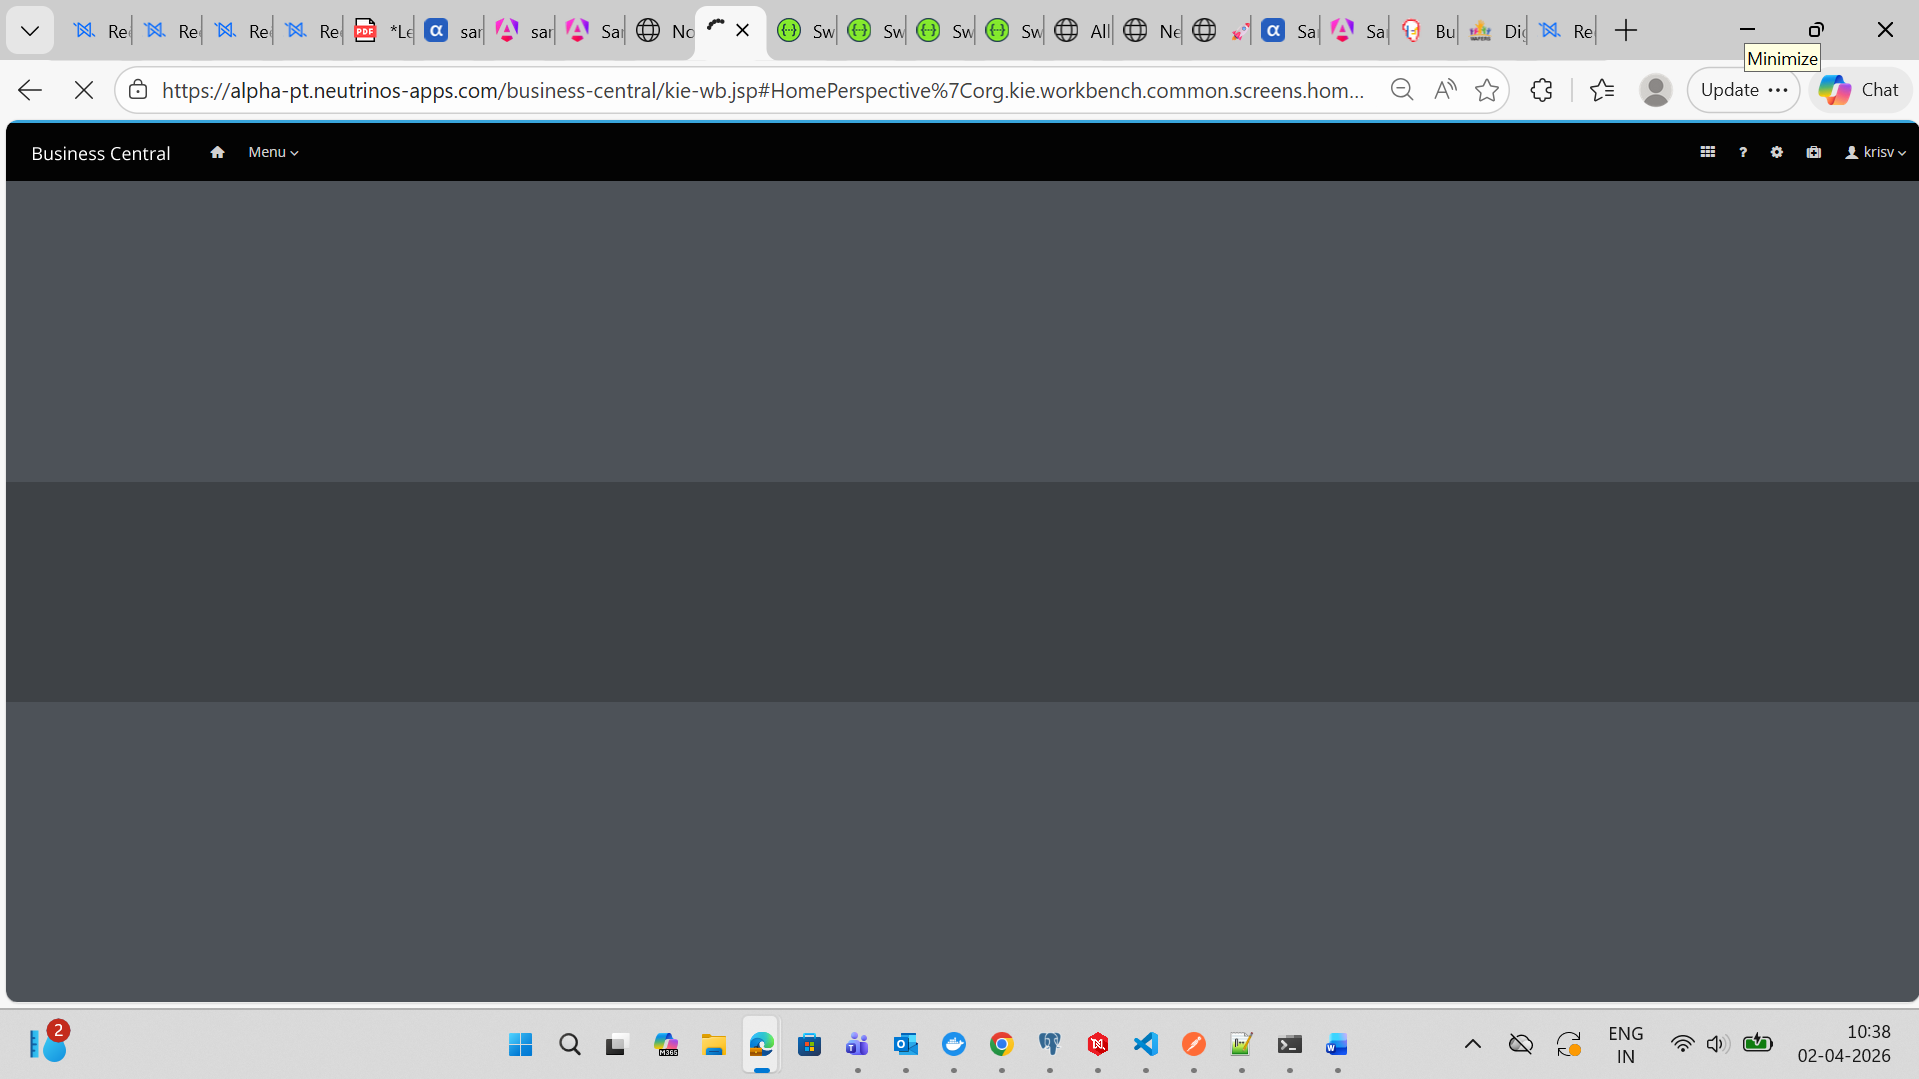Switch to the PDF '*Le' tab

coord(383,31)
